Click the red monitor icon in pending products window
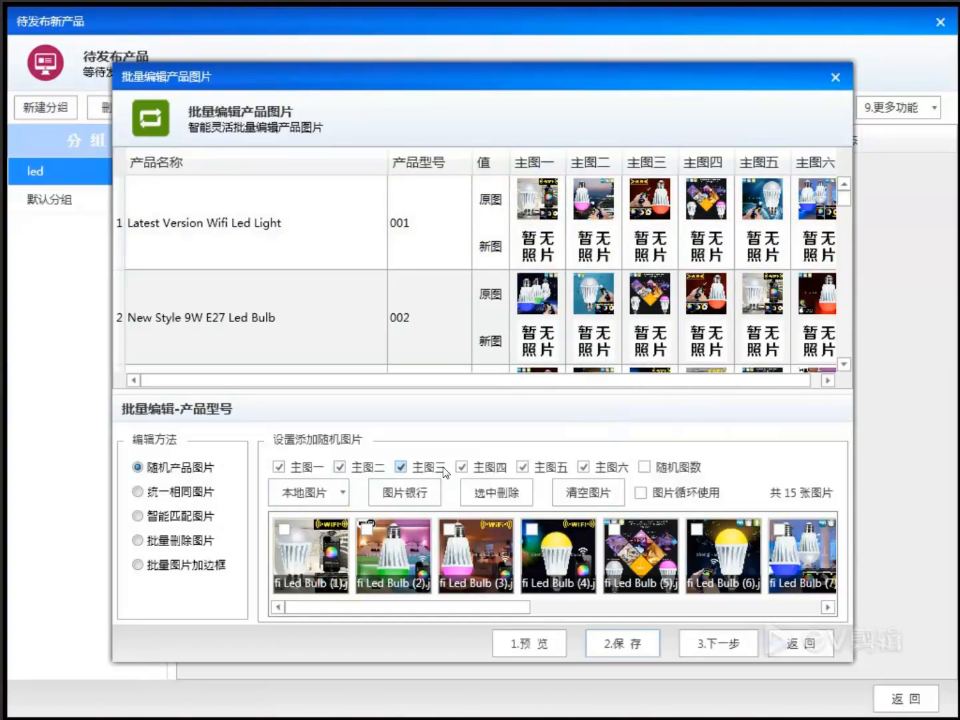Image resolution: width=960 pixels, height=720 pixels. point(45,62)
